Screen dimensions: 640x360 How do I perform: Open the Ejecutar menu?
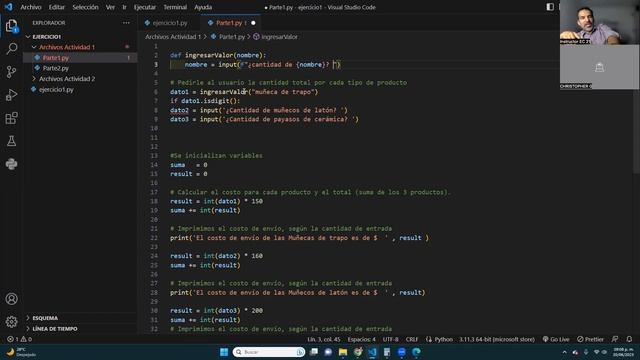click(145, 7)
